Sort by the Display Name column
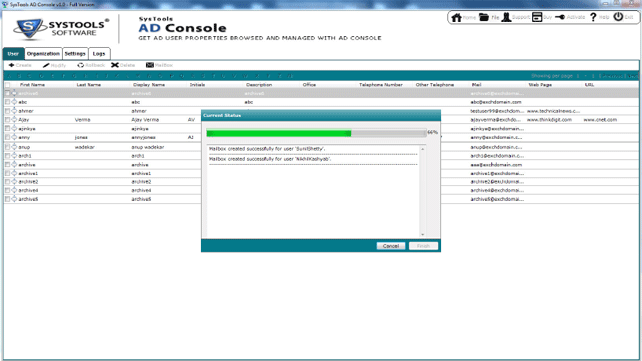The image size is (642, 361). pos(149,85)
